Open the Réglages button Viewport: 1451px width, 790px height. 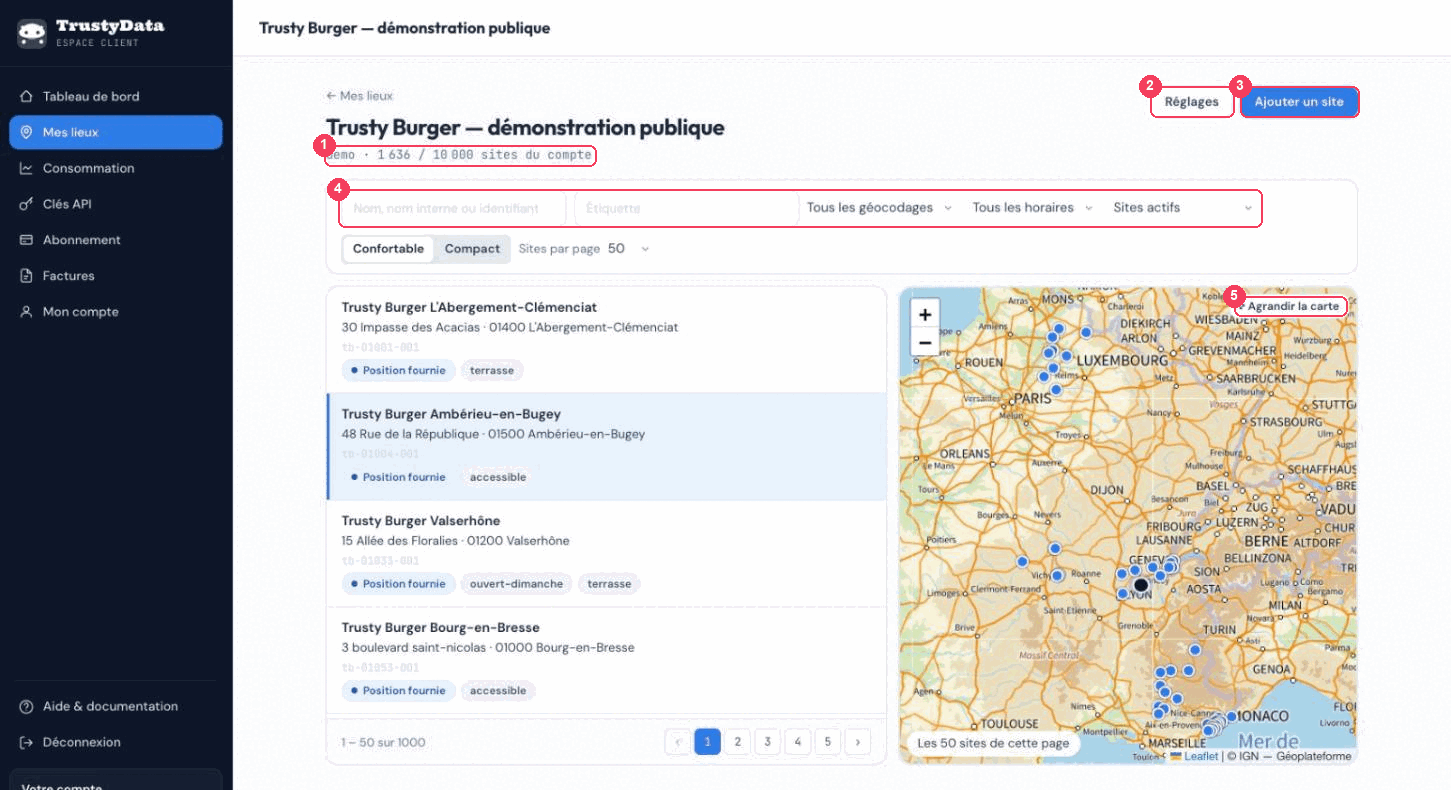point(1192,102)
